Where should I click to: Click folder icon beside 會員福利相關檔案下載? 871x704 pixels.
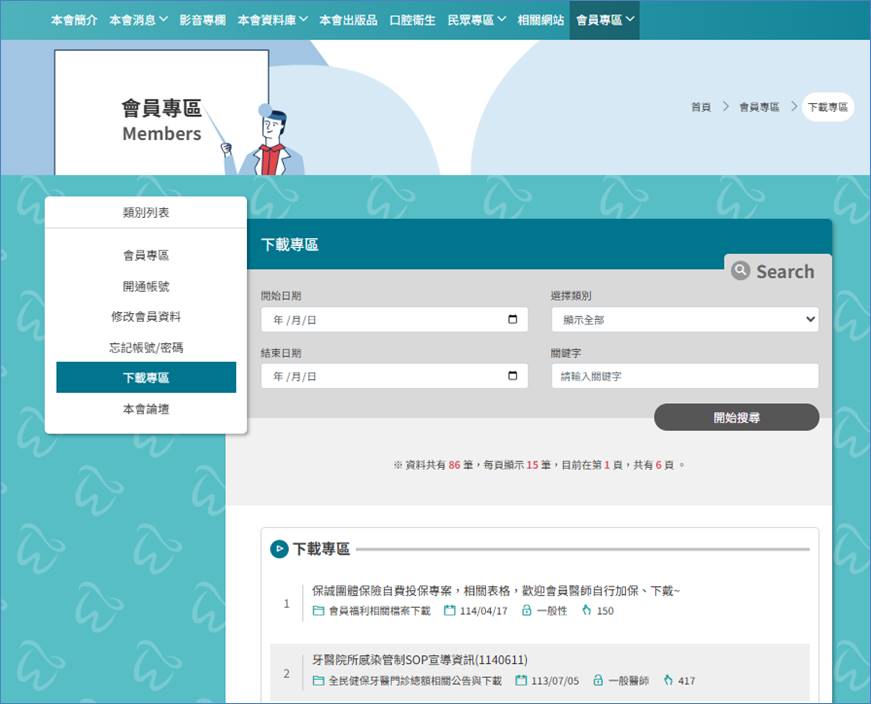(318, 611)
